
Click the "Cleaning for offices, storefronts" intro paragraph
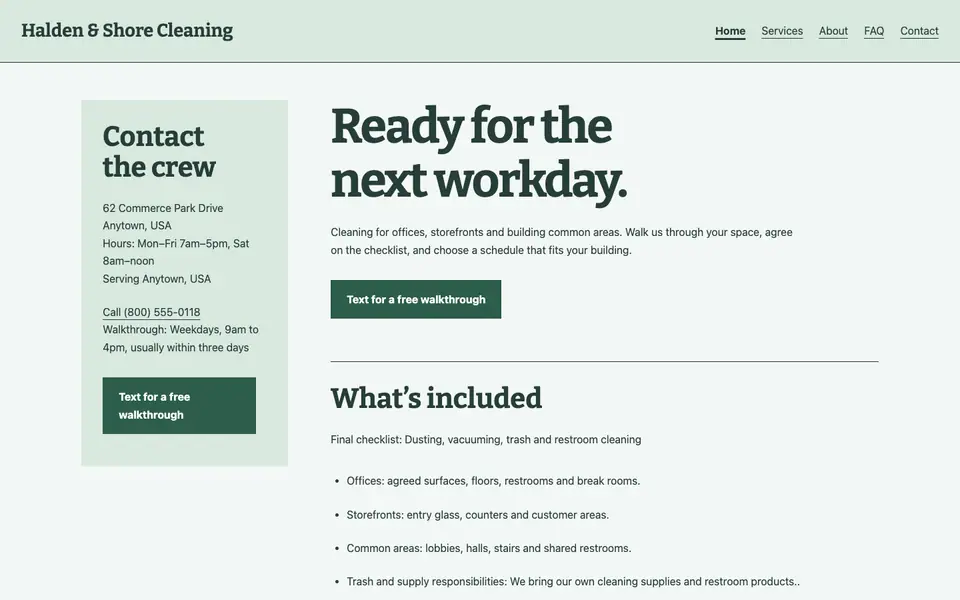click(x=561, y=241)
